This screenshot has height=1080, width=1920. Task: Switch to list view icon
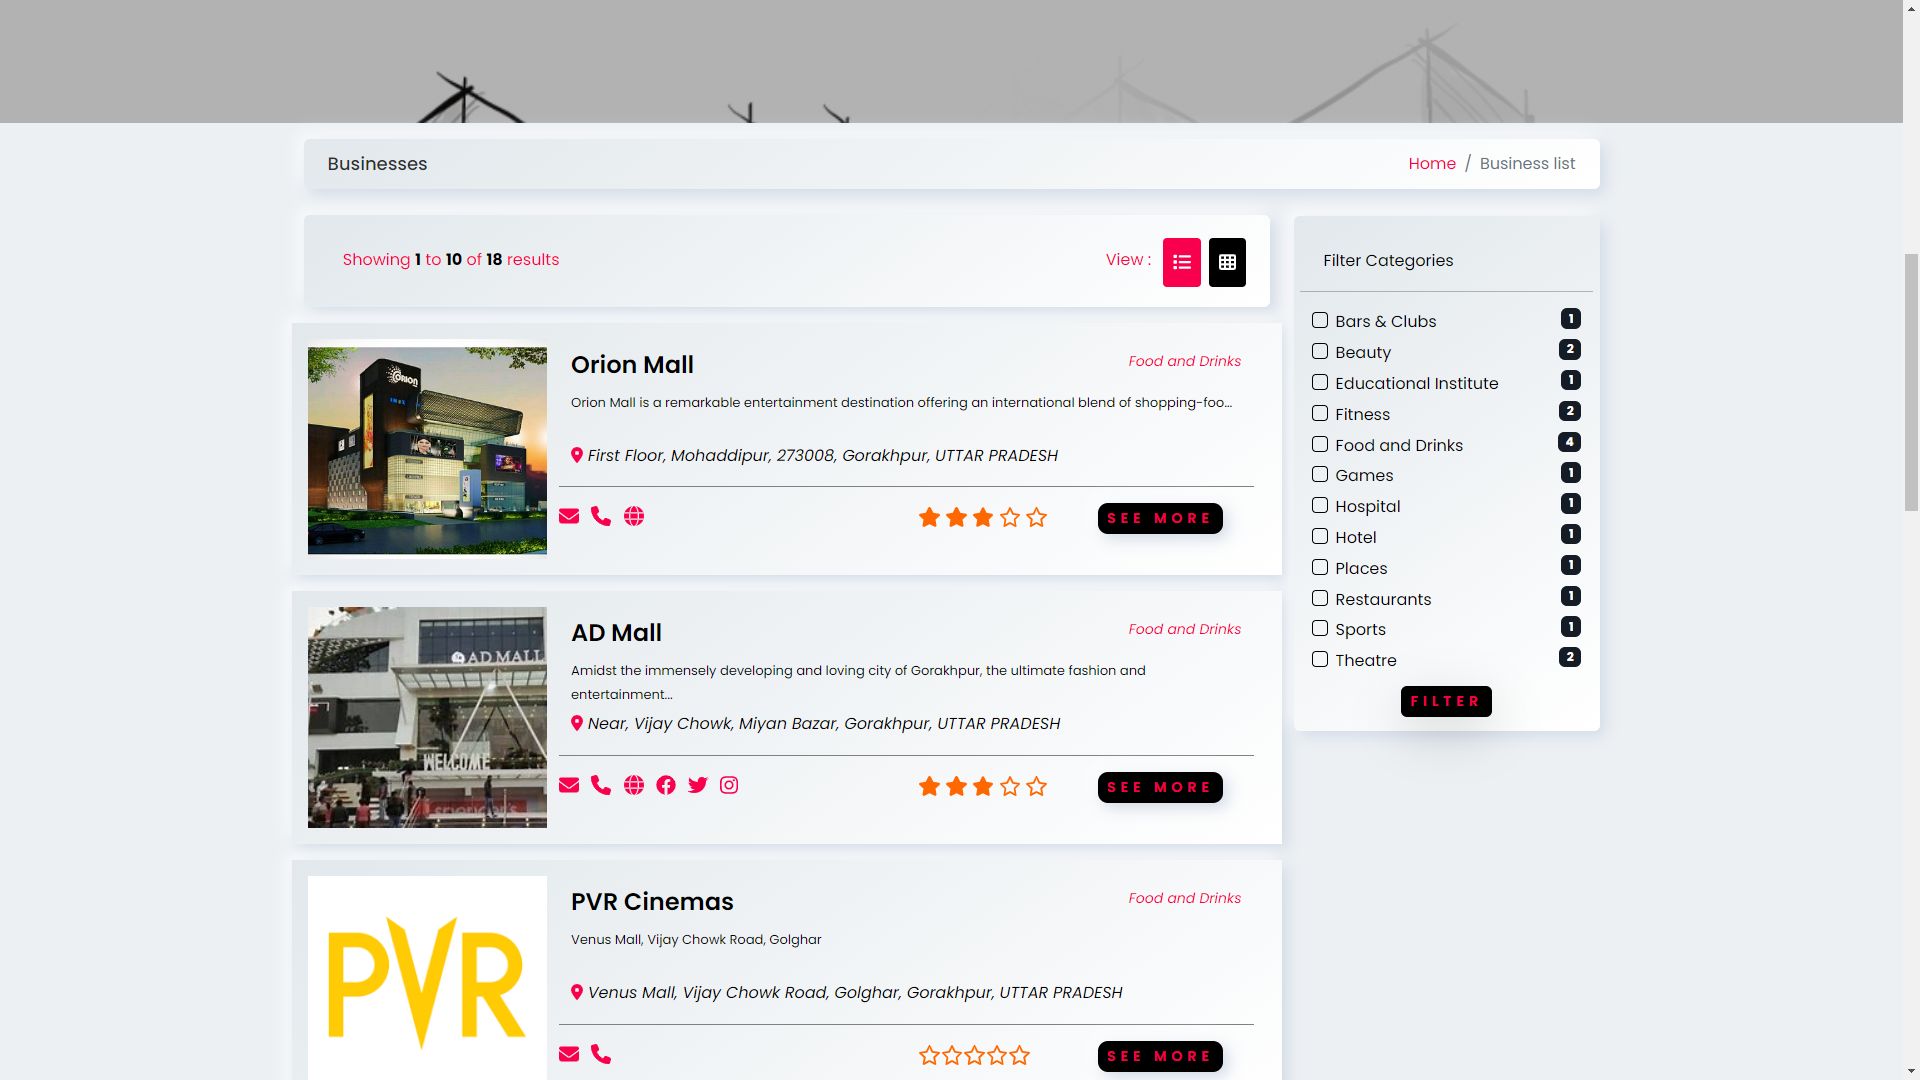pyautogui.click(x=1181, y=262)
